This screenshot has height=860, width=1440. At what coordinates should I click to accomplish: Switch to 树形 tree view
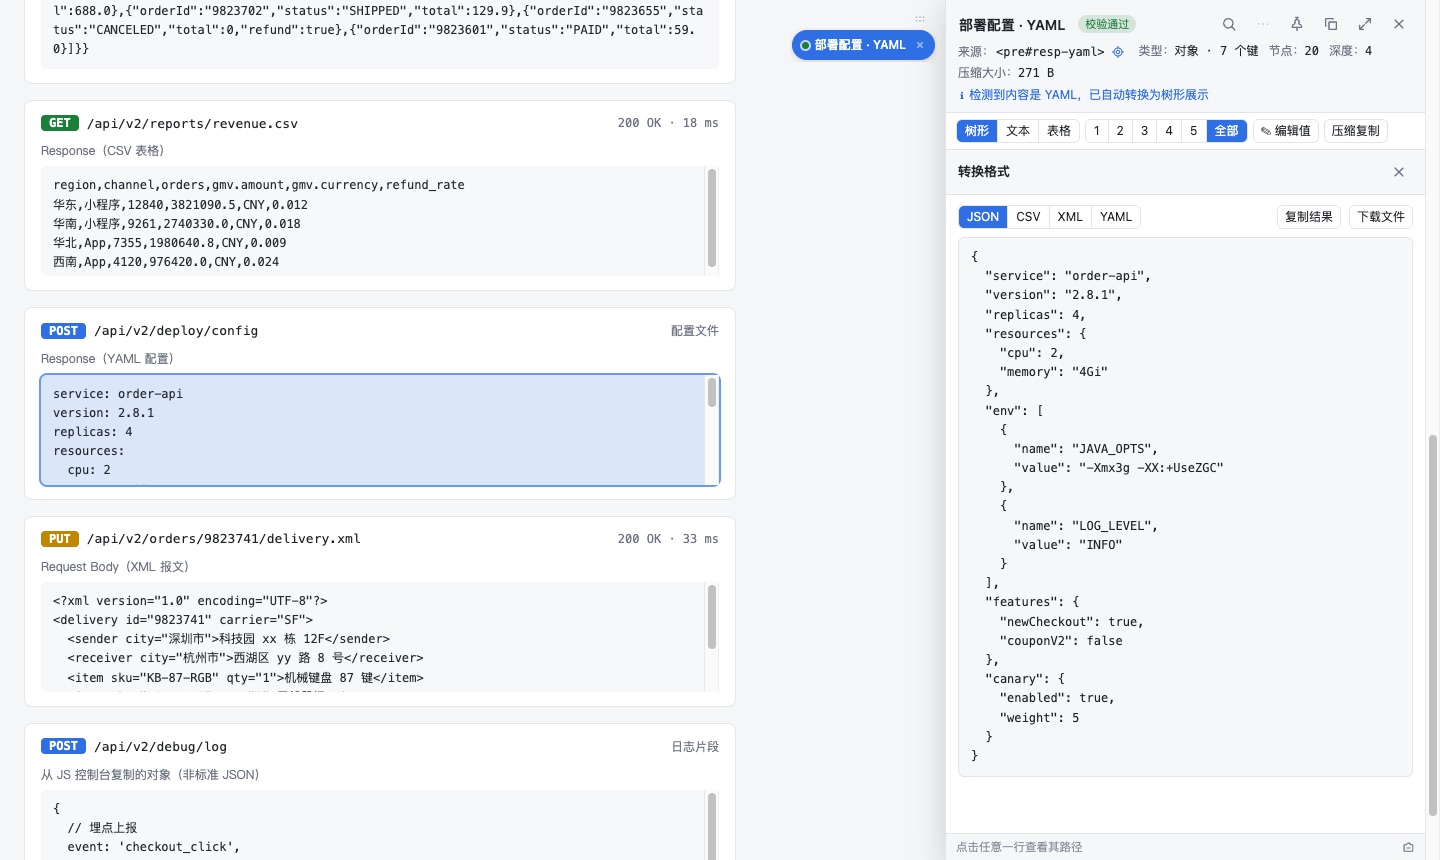[x=977, y=131]
